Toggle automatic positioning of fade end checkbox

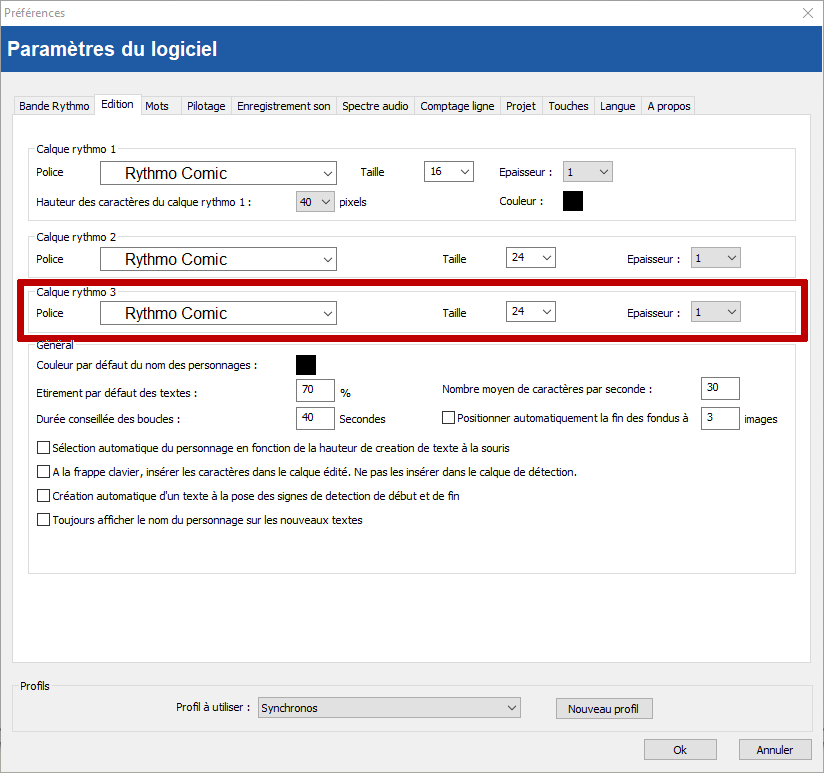tap(448, 418)
